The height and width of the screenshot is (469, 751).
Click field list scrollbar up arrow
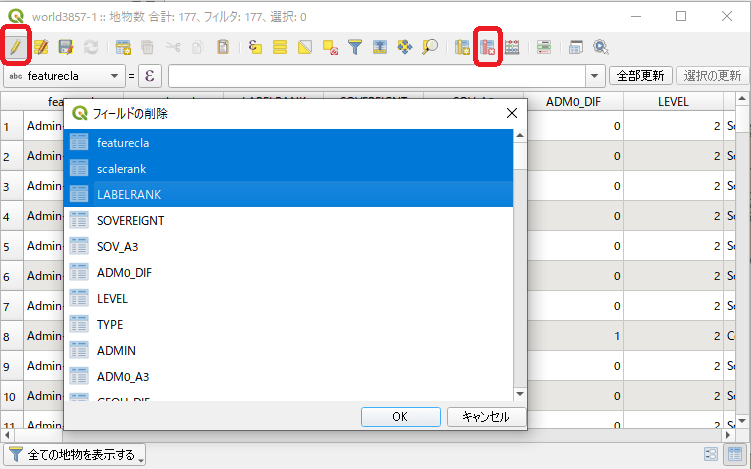520,136
